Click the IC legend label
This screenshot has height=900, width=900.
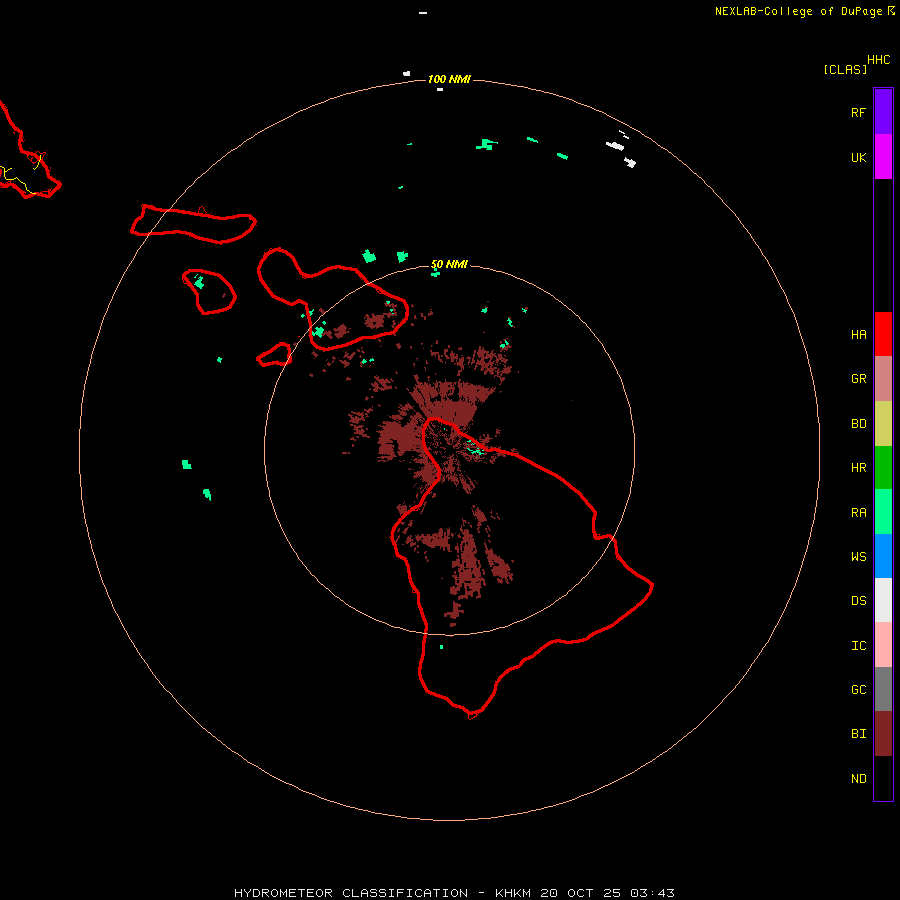pos(859,646)
